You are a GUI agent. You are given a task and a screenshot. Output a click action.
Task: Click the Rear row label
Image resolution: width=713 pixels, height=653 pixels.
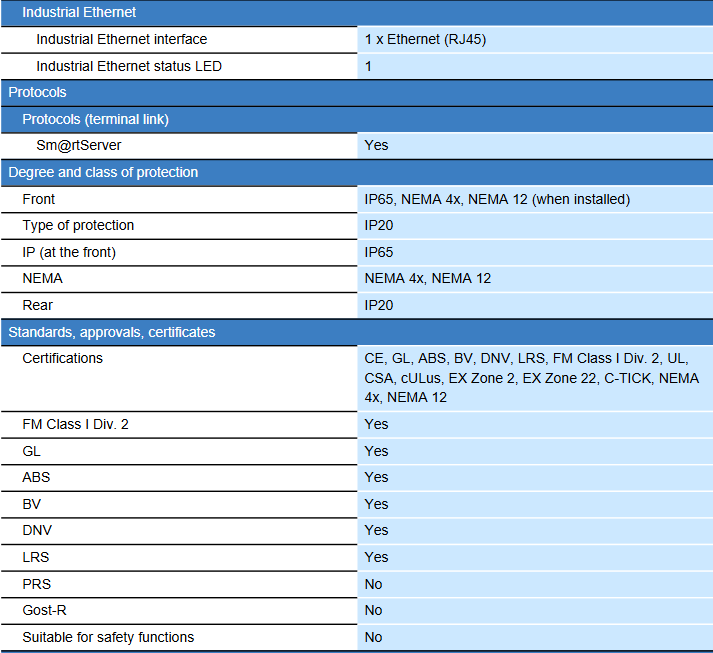click(x=38, y=305)
